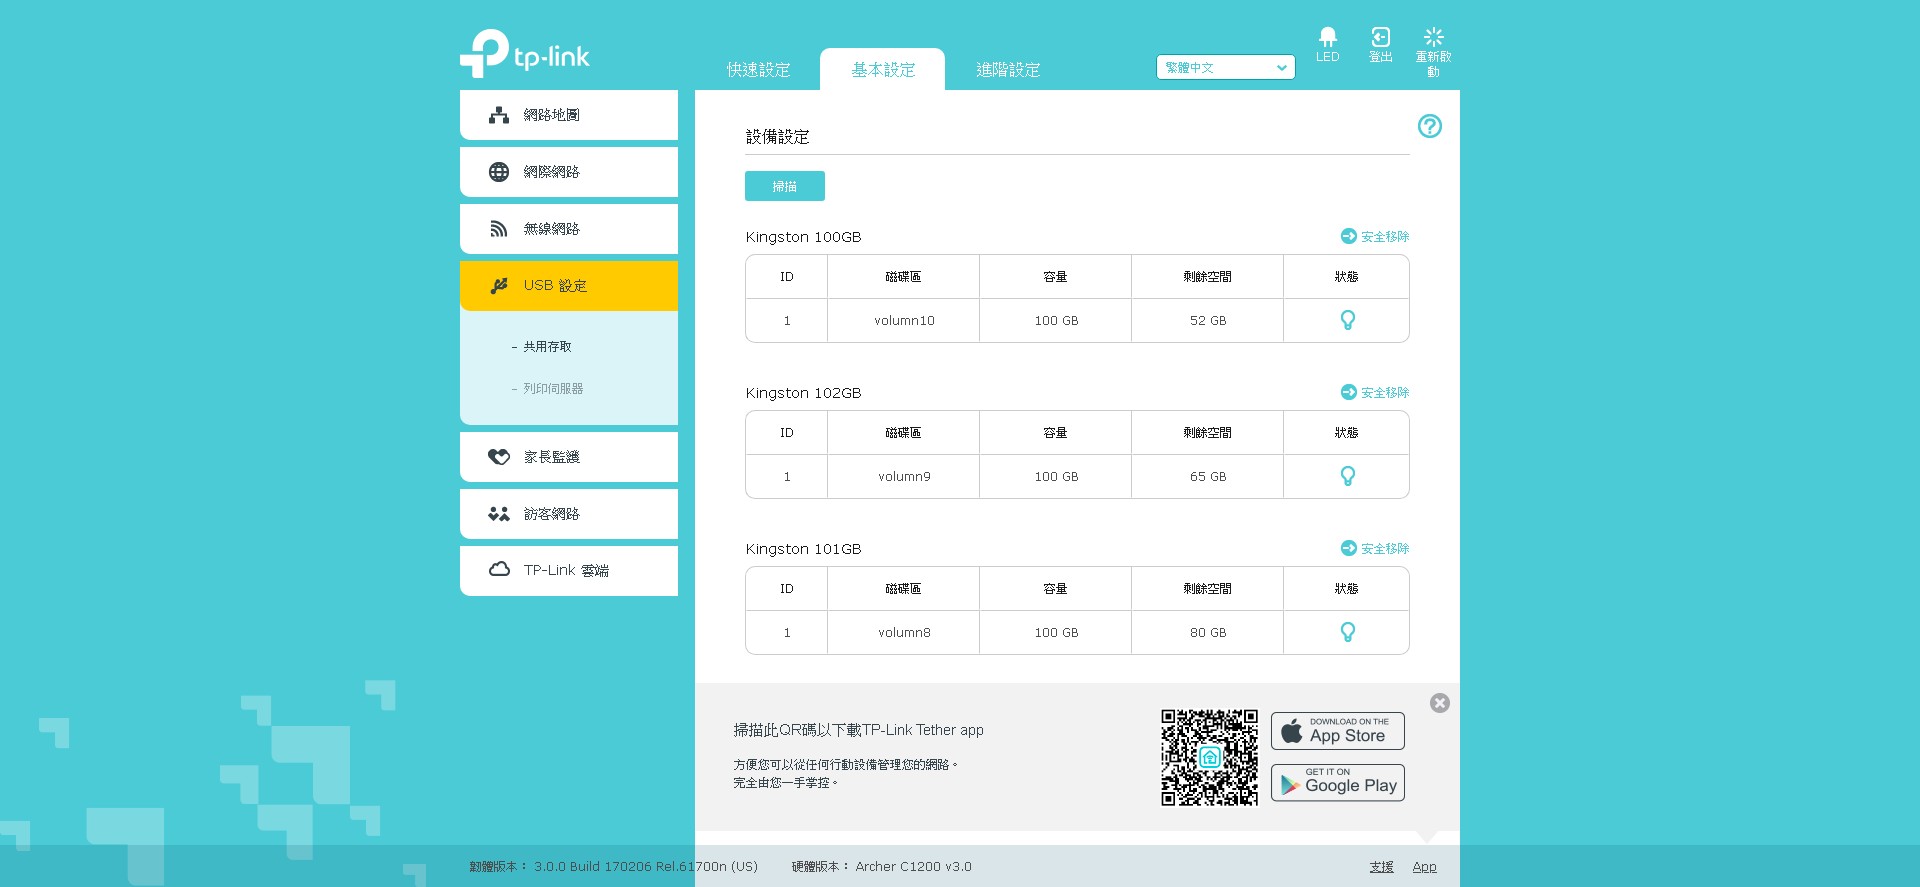
Task: Click the 設備設定 section heading
Action: click(x=777, y=137)
